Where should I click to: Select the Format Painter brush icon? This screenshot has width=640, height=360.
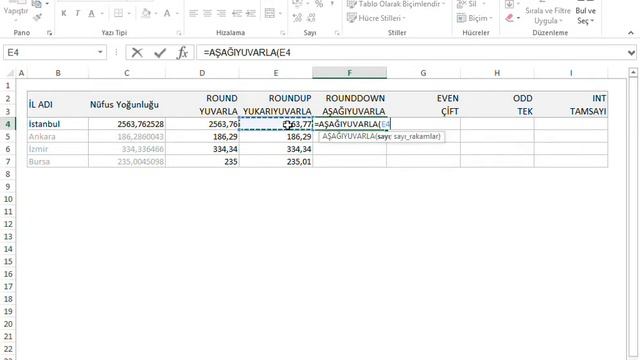37,17
